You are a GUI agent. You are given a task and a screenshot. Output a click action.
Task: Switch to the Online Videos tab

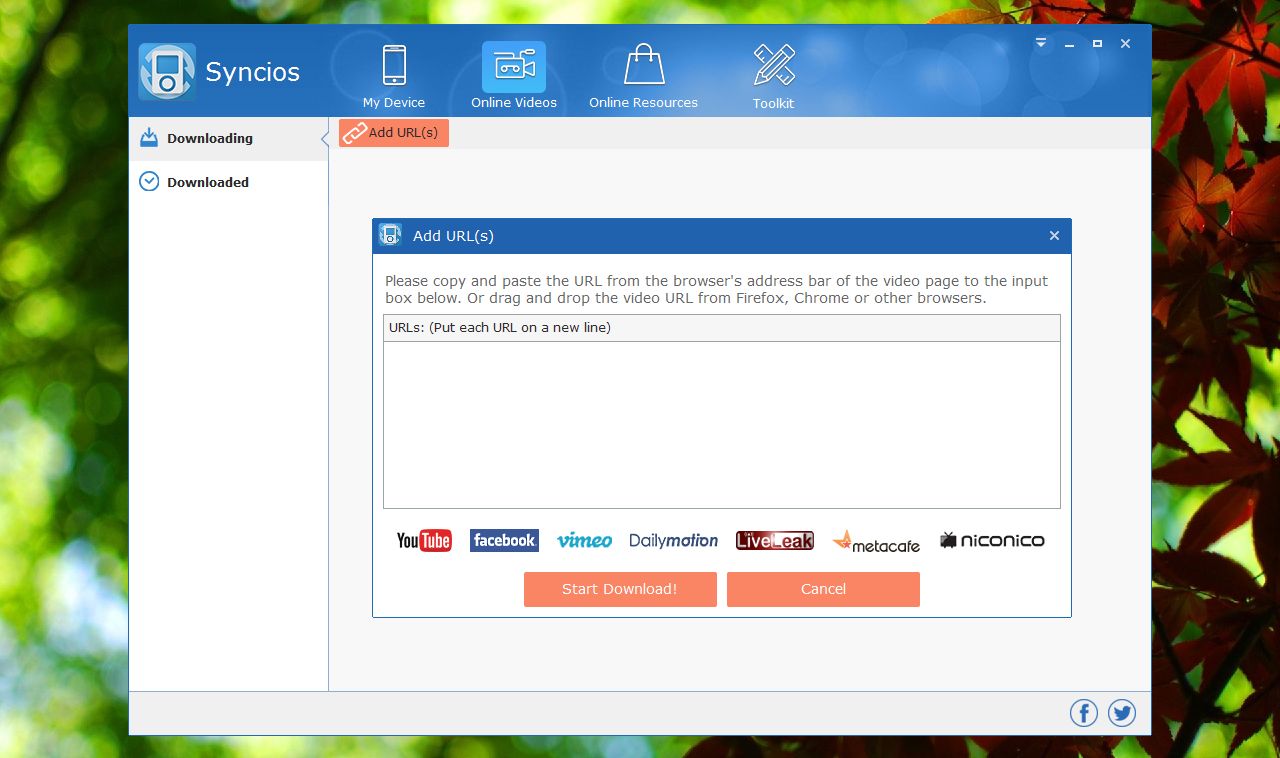coord(514,76)
